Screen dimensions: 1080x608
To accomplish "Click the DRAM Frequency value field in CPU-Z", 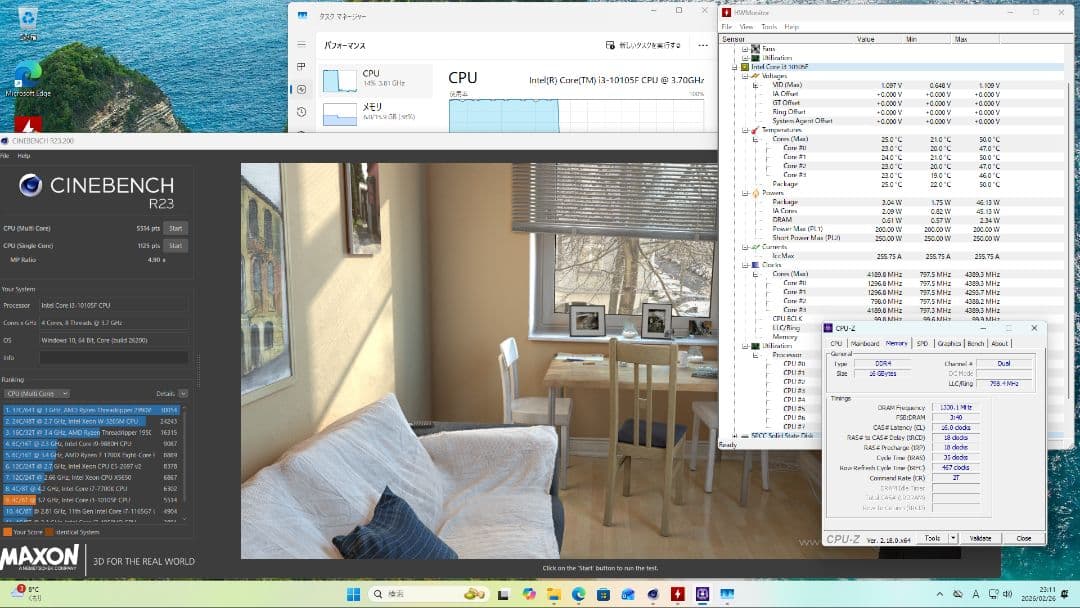I will (955, 408).
